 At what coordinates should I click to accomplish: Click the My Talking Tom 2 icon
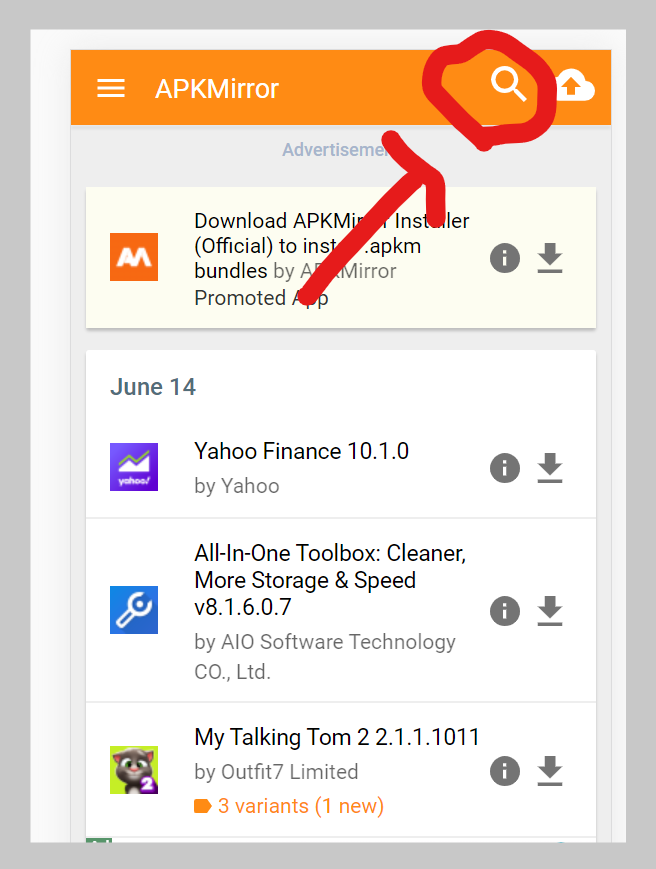(x=134, y=770)
